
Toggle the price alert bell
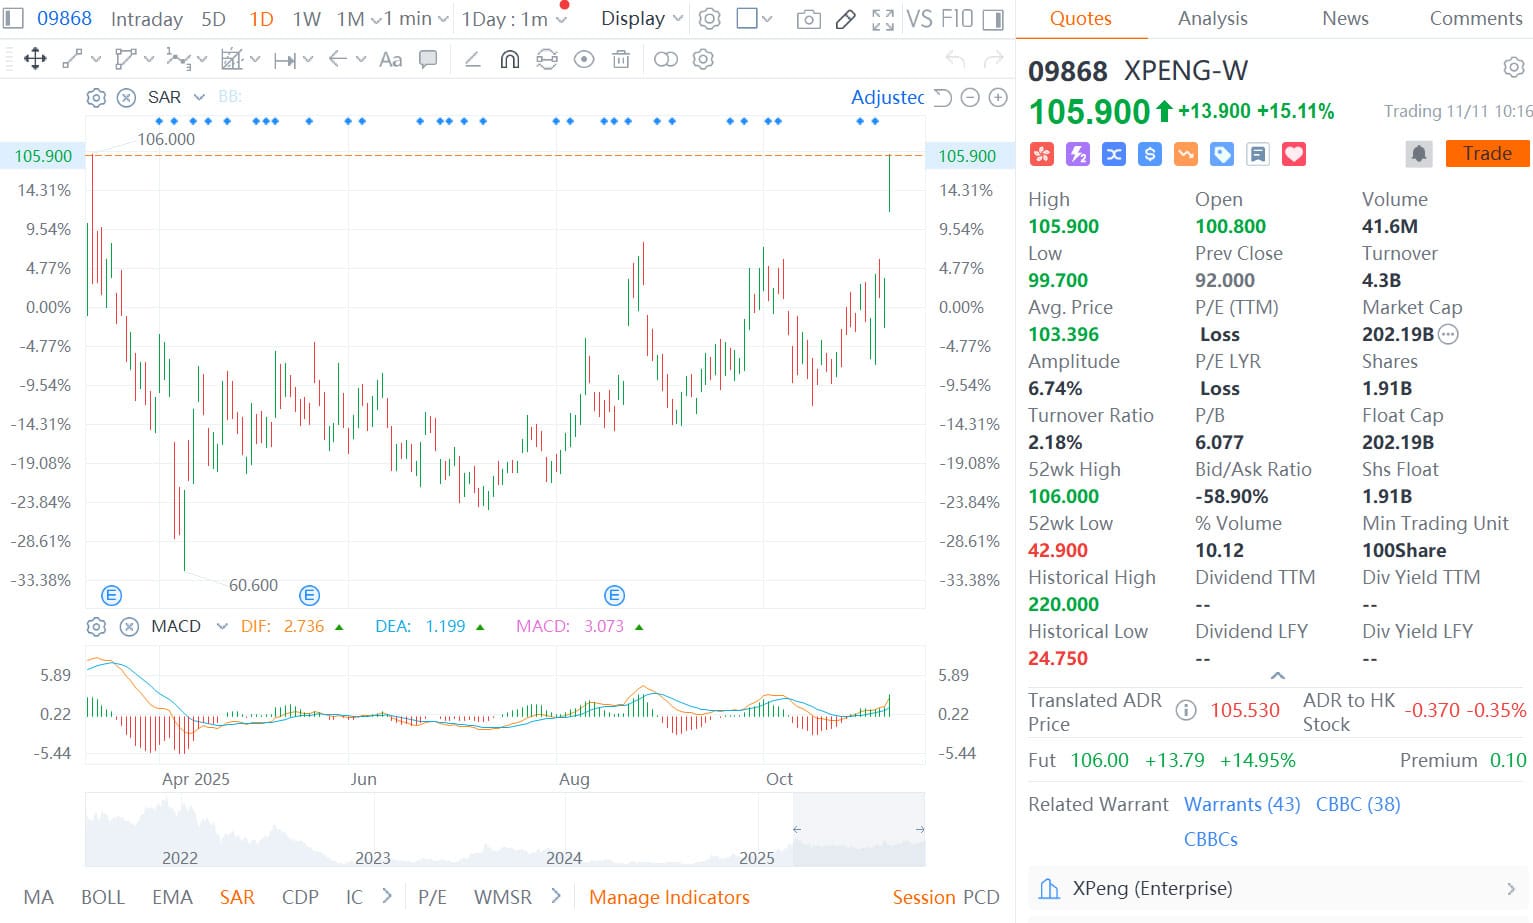1419,153
